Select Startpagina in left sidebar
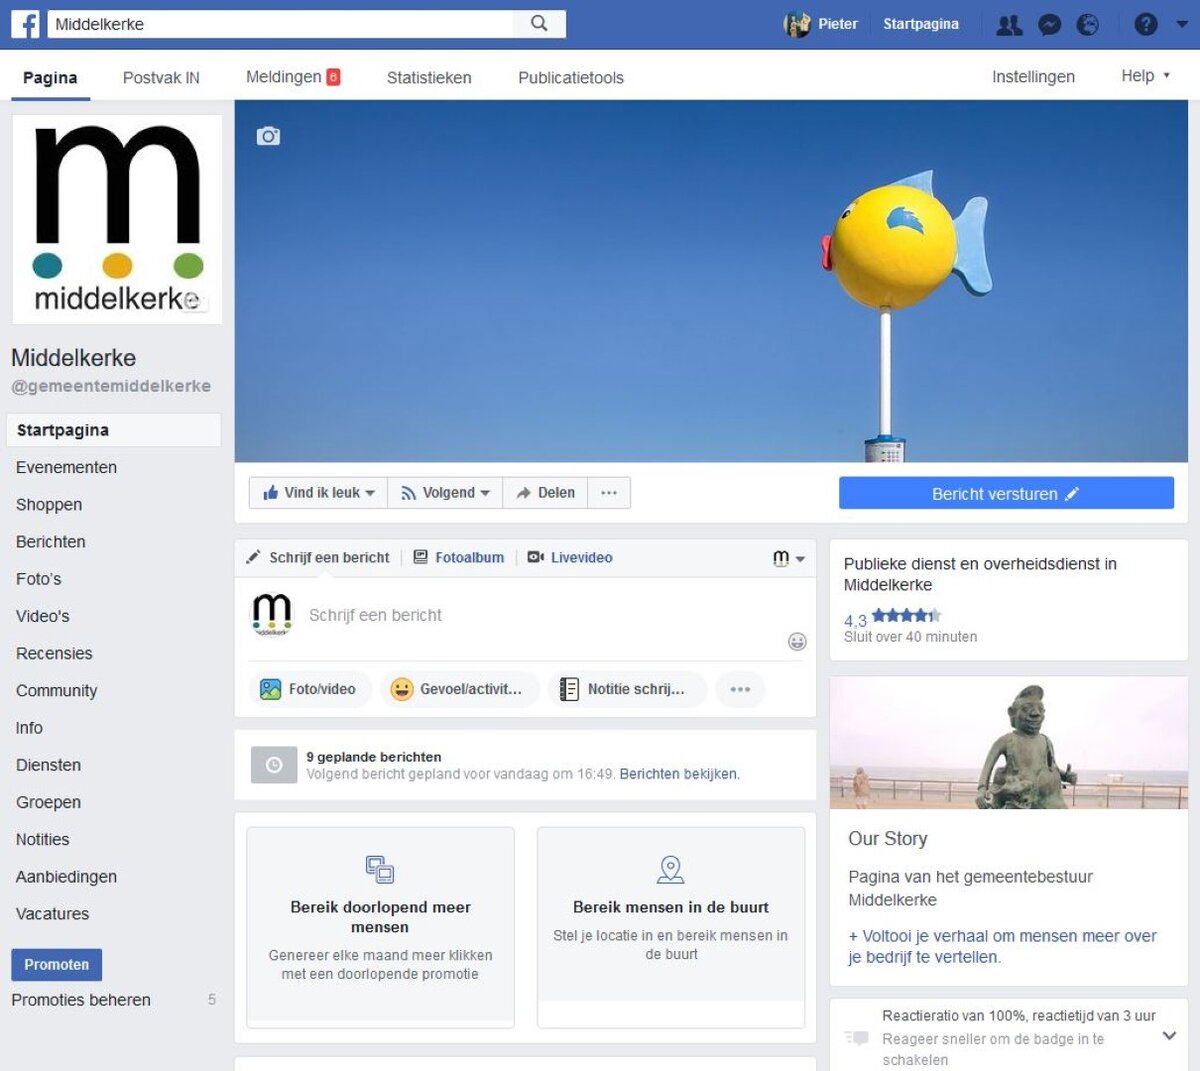Screen dimensions: 1200x1071 point(114,430)
